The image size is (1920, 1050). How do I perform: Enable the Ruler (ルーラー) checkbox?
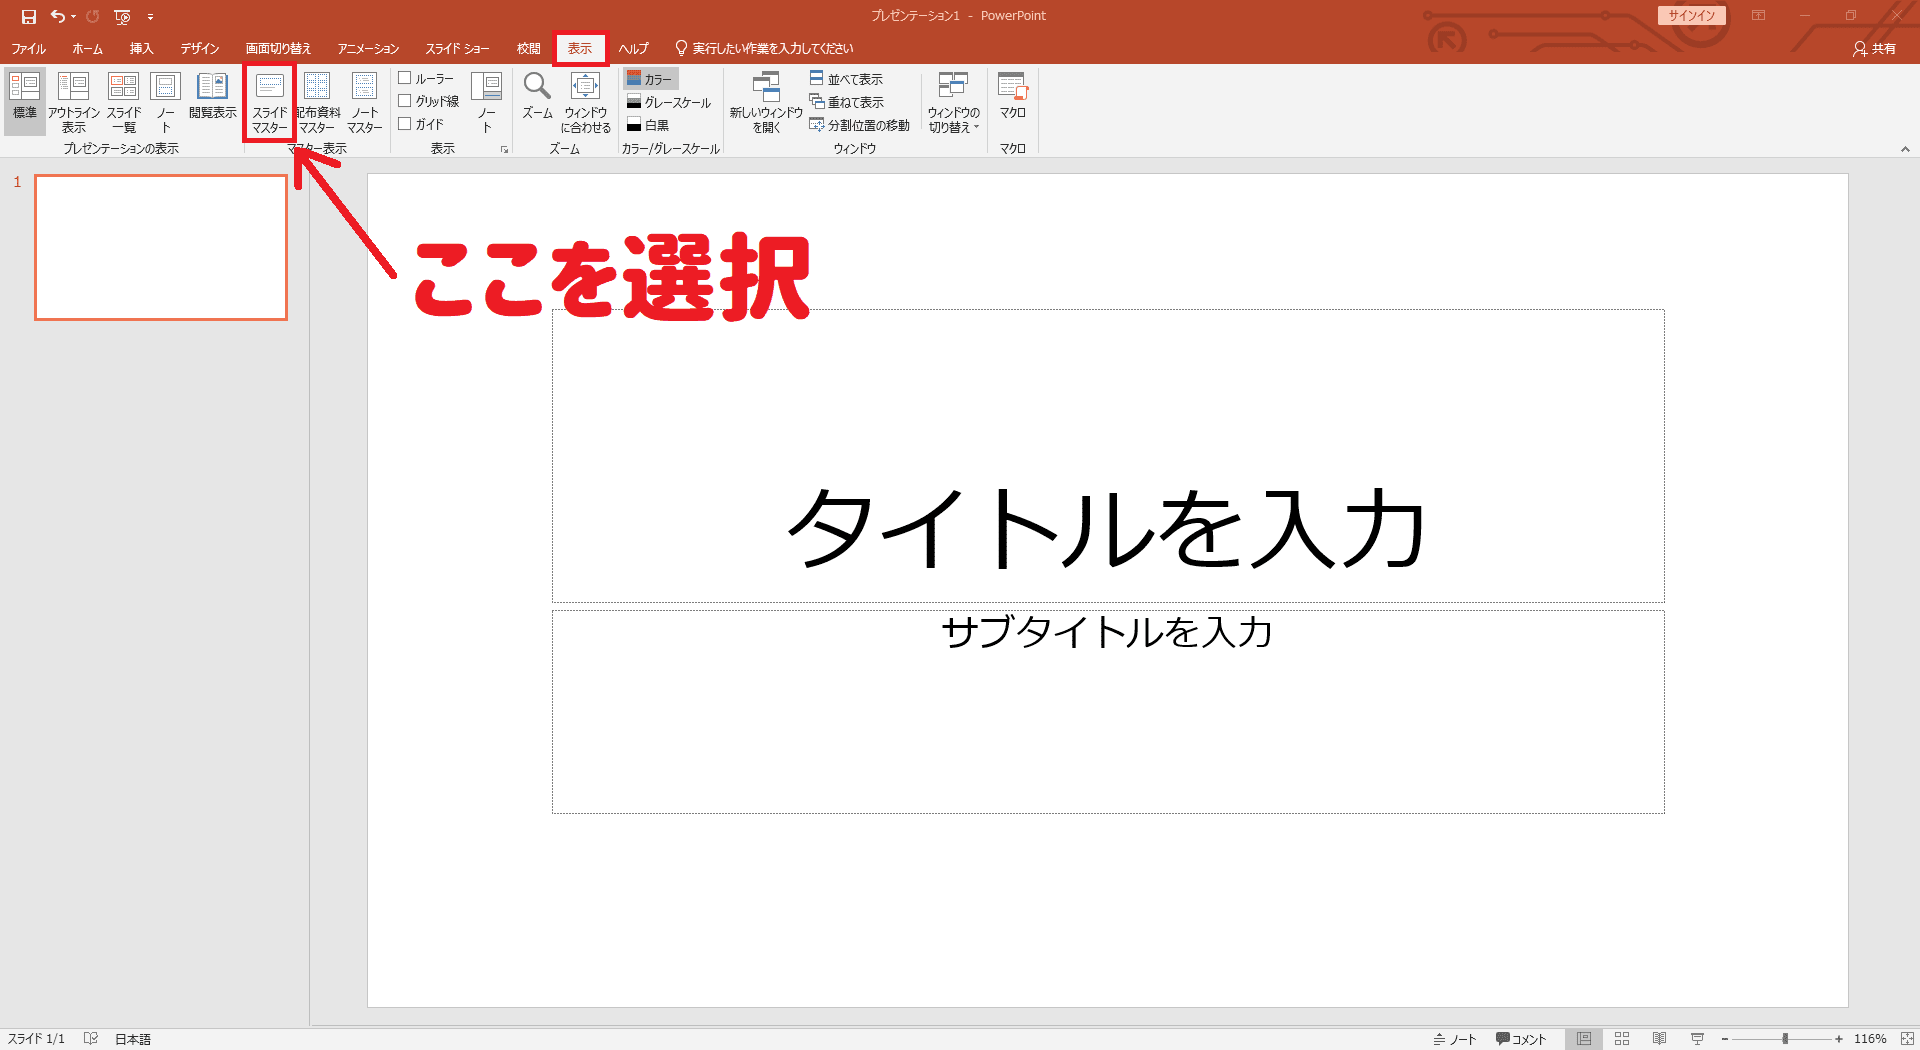(405, 78)
